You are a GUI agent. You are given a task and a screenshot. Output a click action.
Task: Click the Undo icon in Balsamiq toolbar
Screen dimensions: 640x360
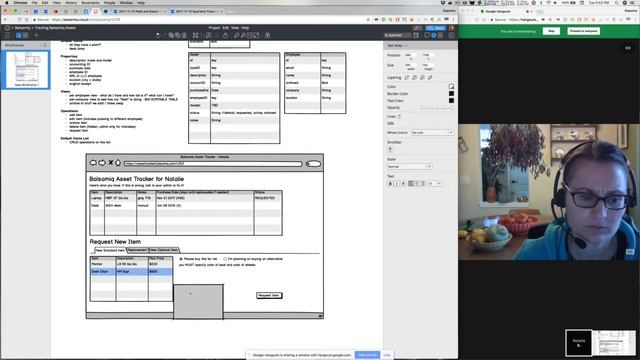coord(158,36)
